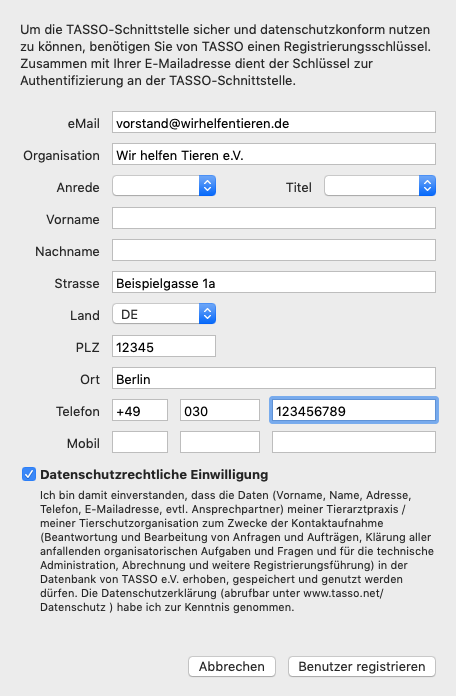The width and height of the screenshot is (456, 696).
Task: Click the Abbrechen button
Action: tap(232, 666)
